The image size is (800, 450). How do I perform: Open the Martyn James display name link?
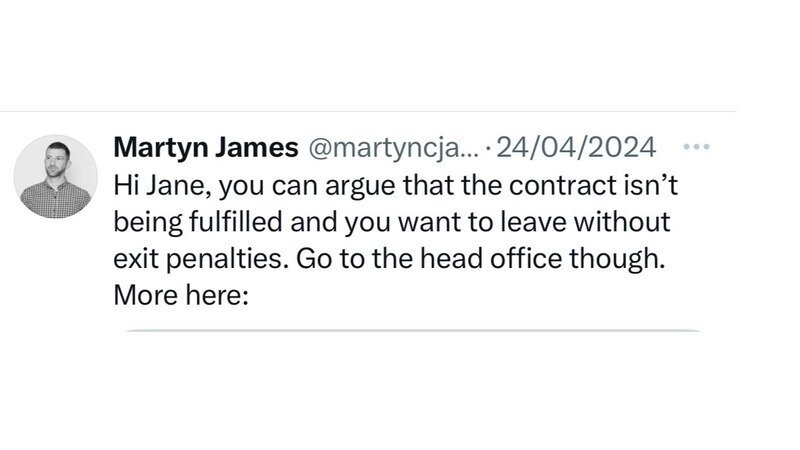(207, 149)
